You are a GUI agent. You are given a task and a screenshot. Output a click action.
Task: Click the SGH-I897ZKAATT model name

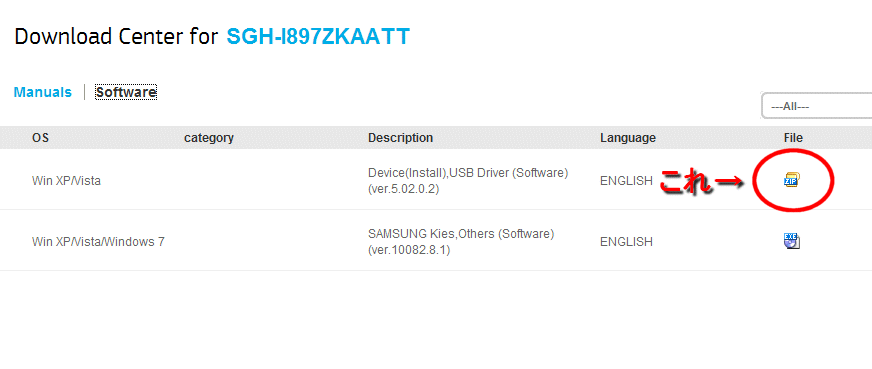318,36
